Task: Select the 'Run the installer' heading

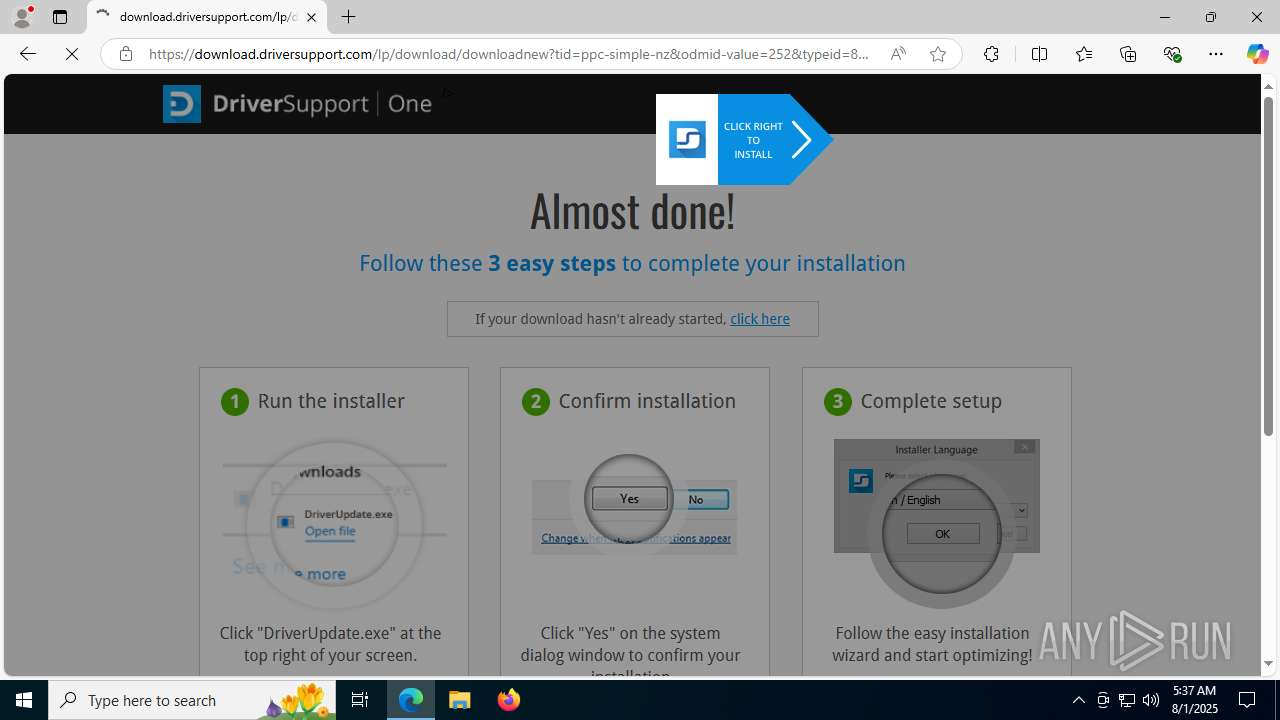Action: (x=331, y=401)
